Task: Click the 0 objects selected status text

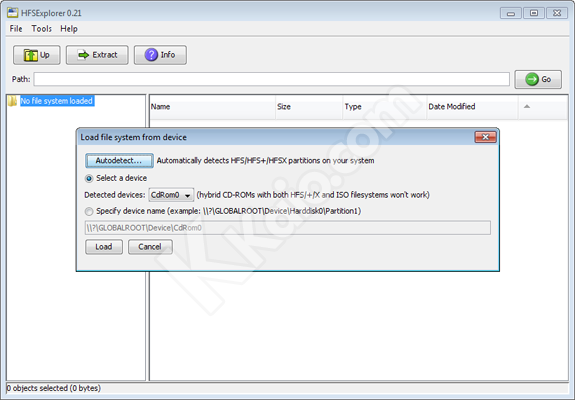Action: tap(54, 388)
